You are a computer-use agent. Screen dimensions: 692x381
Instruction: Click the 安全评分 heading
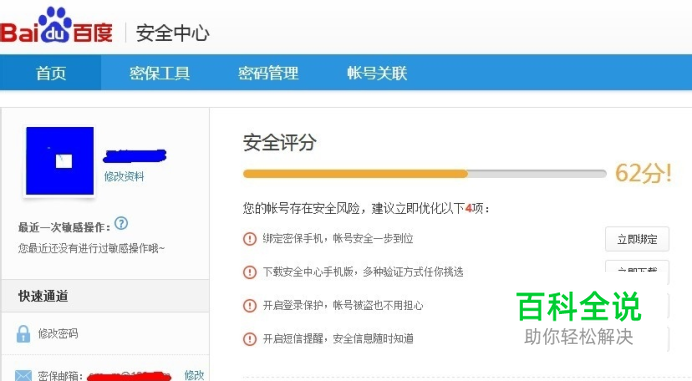pyautogui.click(x=279, y=143)
